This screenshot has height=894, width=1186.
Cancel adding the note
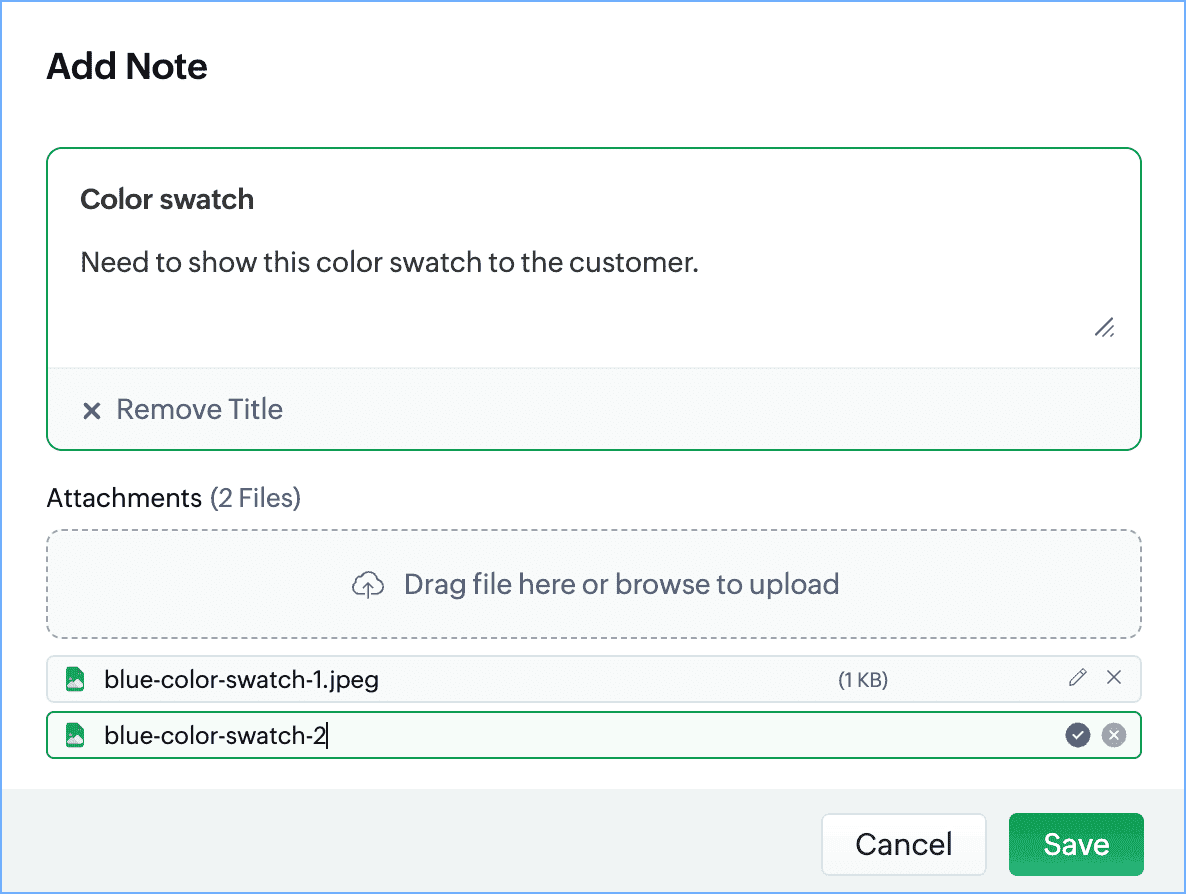(903, 844)
